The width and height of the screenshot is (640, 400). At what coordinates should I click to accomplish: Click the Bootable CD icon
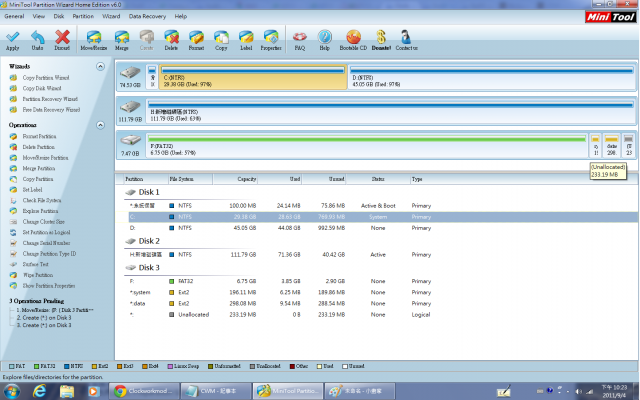tap(353, 37)
